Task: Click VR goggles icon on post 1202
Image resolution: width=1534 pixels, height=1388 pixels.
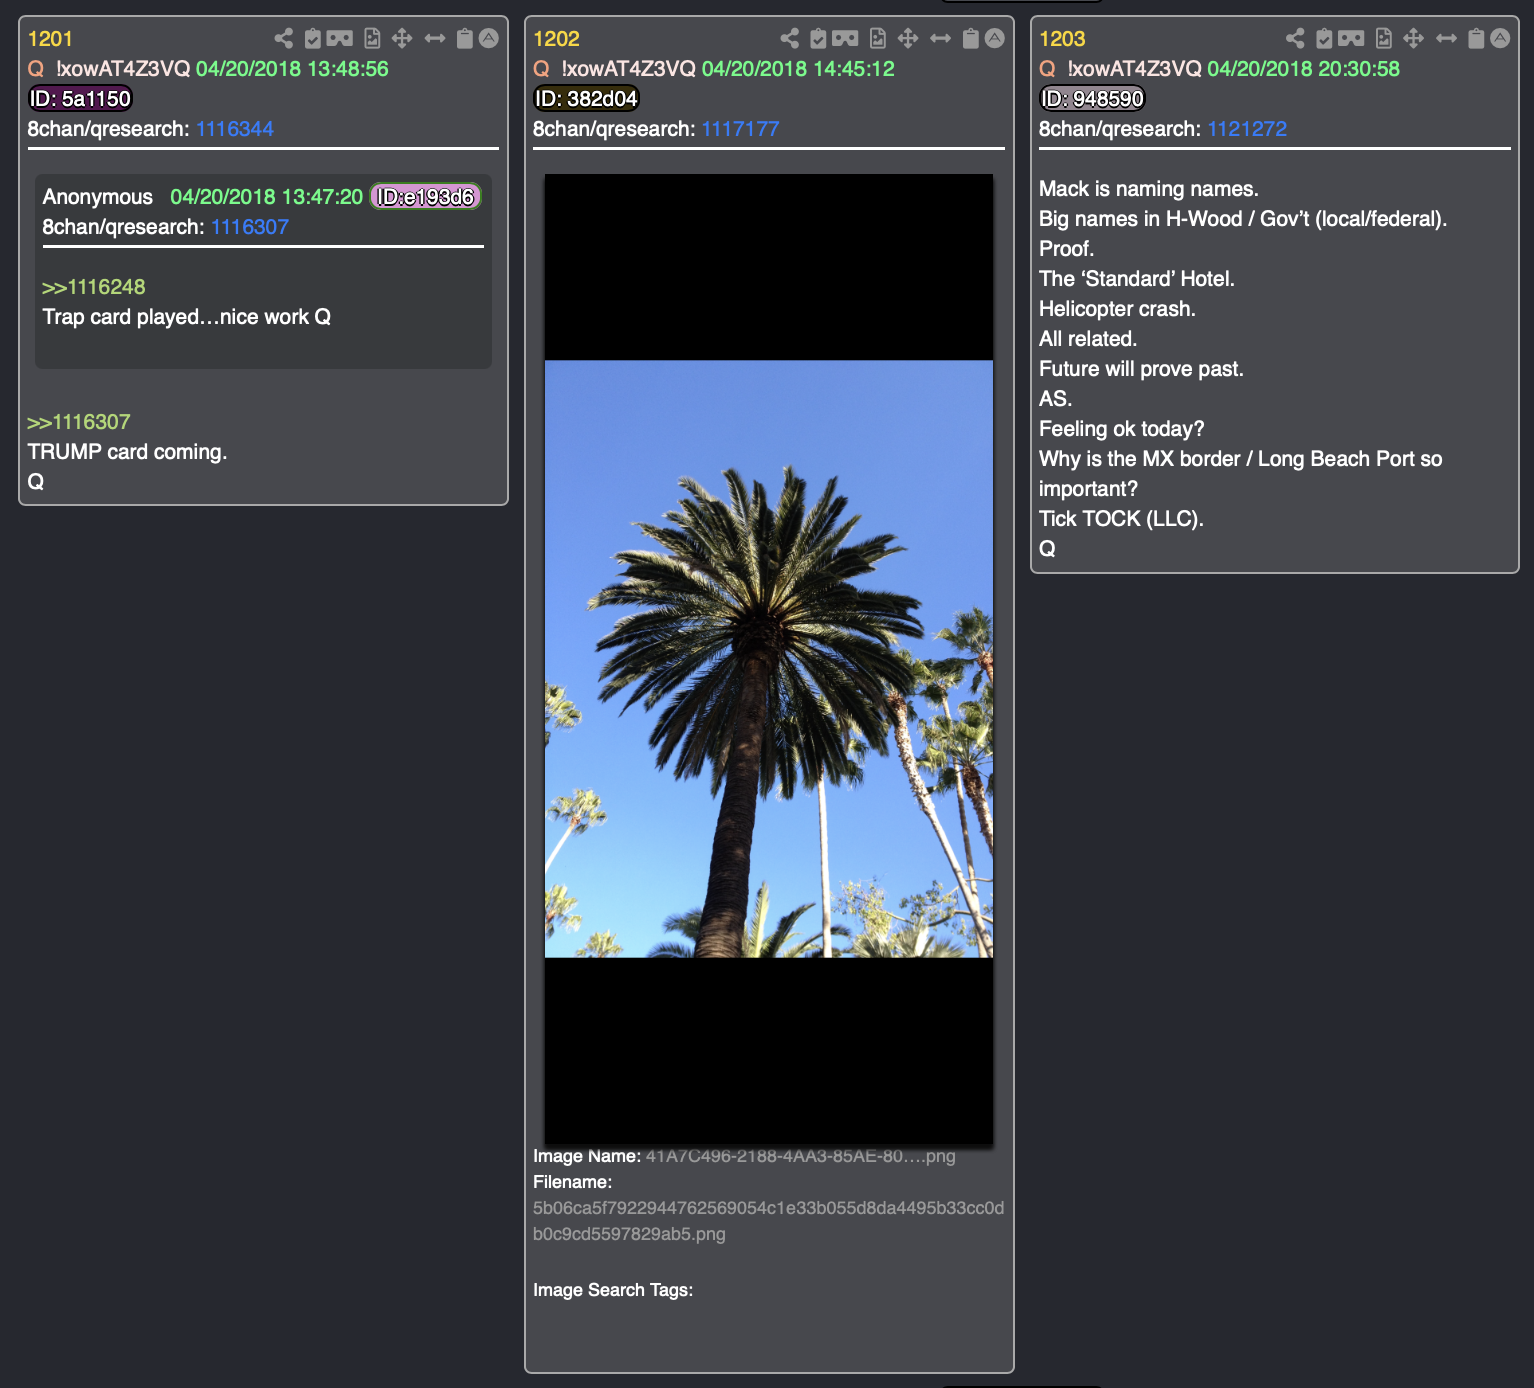Action: [x=846, y=39]
